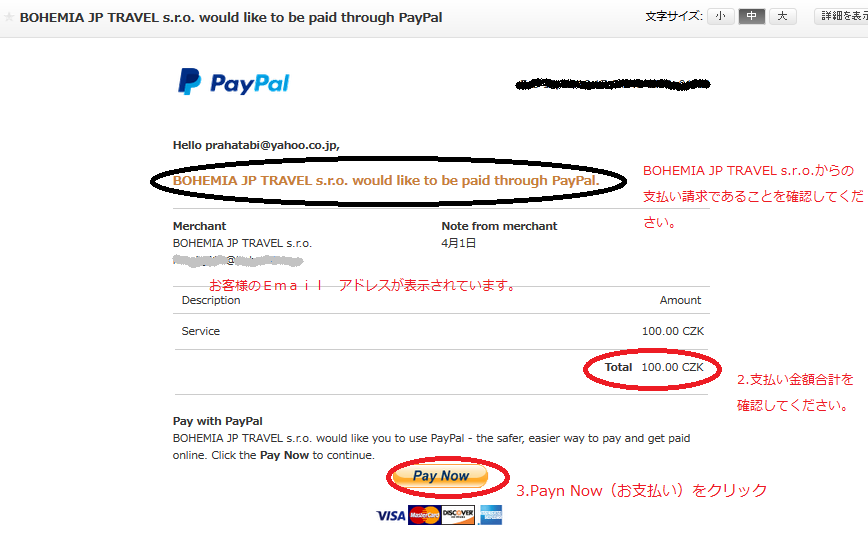Click the Note from merchant date 4月1日

pos(458,243)
